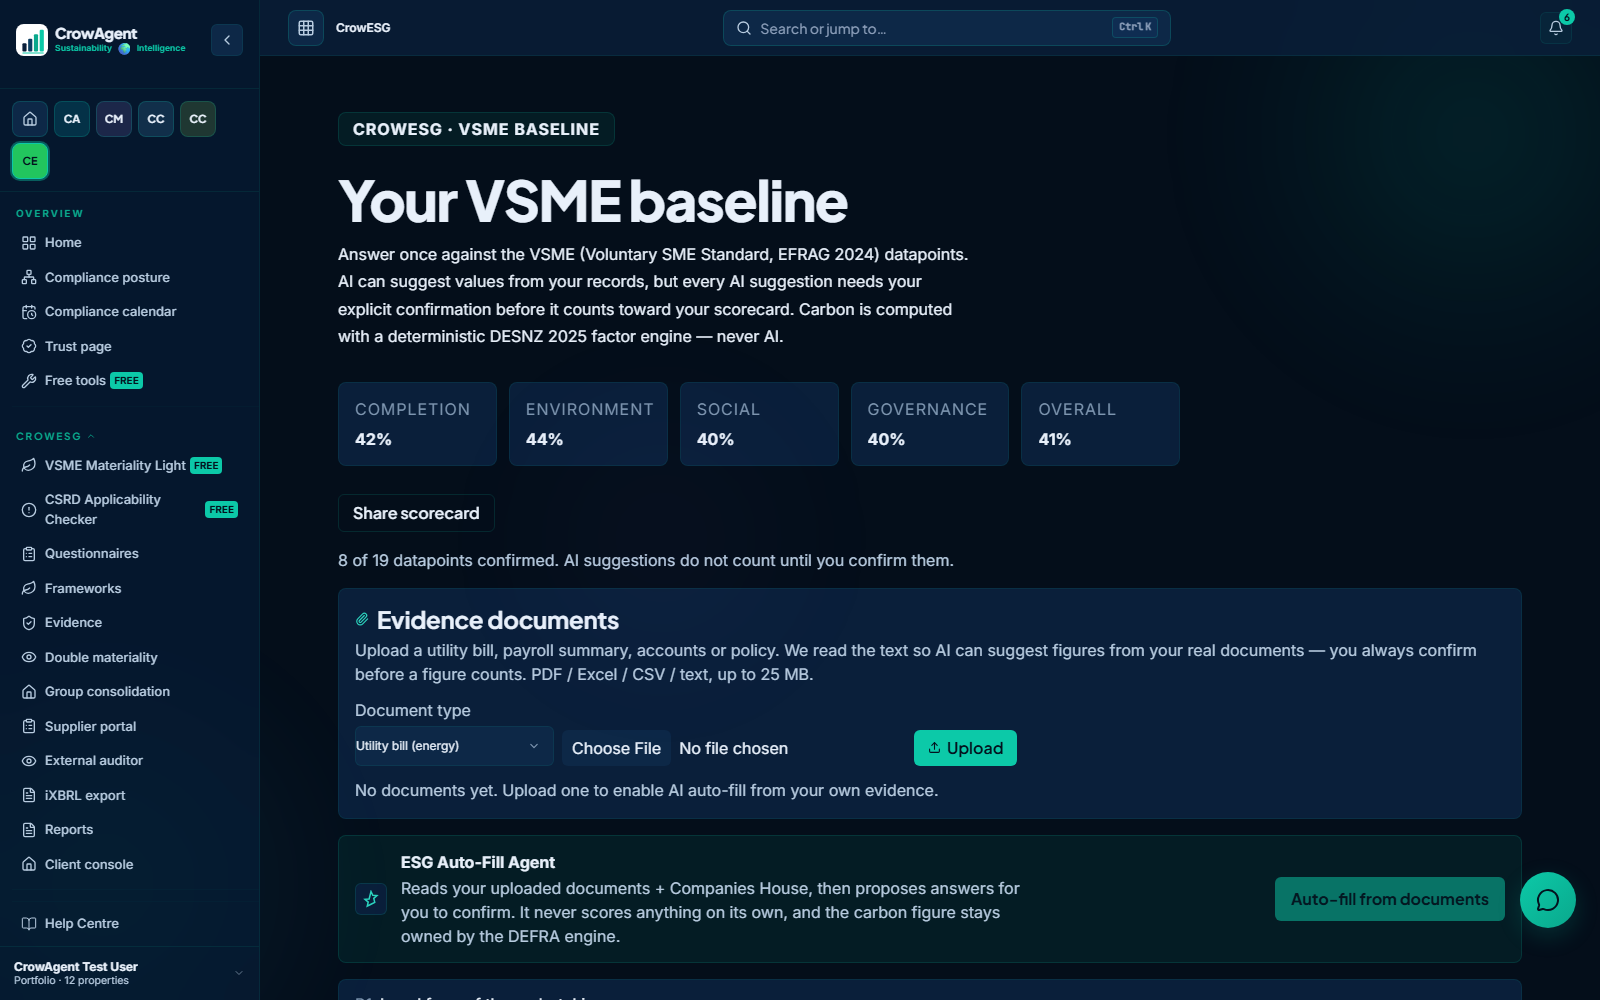Image resolution: width=1600 pixels, height=1000 pixels.
Task: Click the Compliance posture sidebar icon
Action: click(29, 277)
